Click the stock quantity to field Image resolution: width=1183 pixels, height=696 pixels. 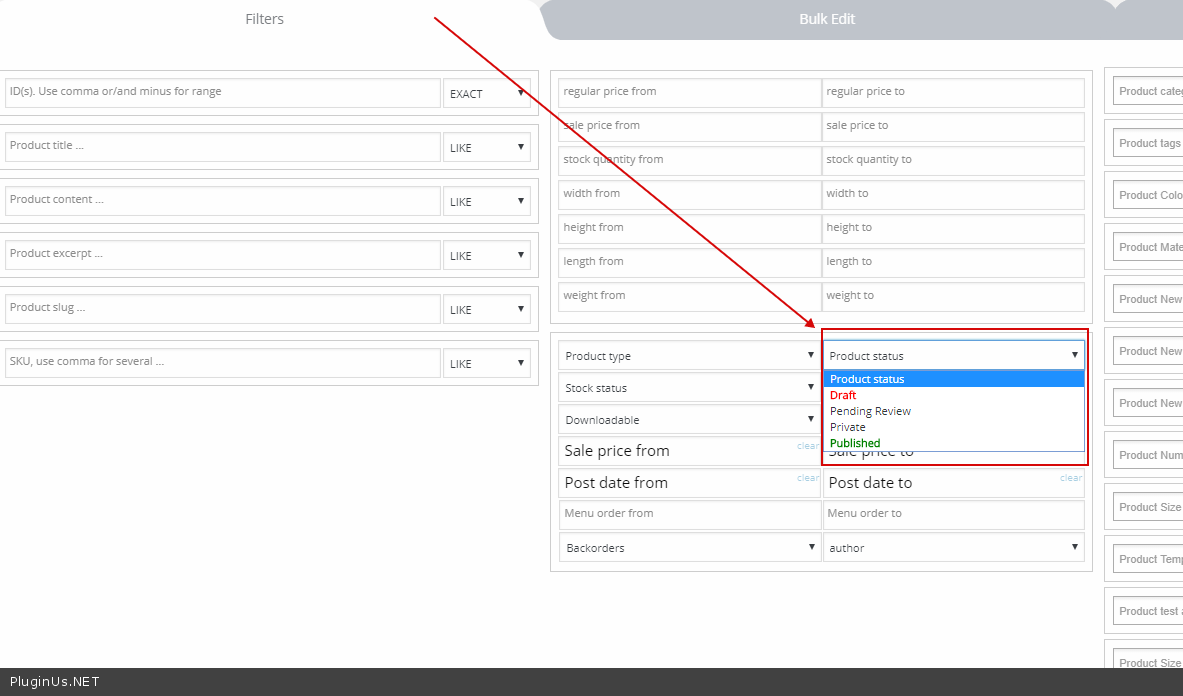953,160
